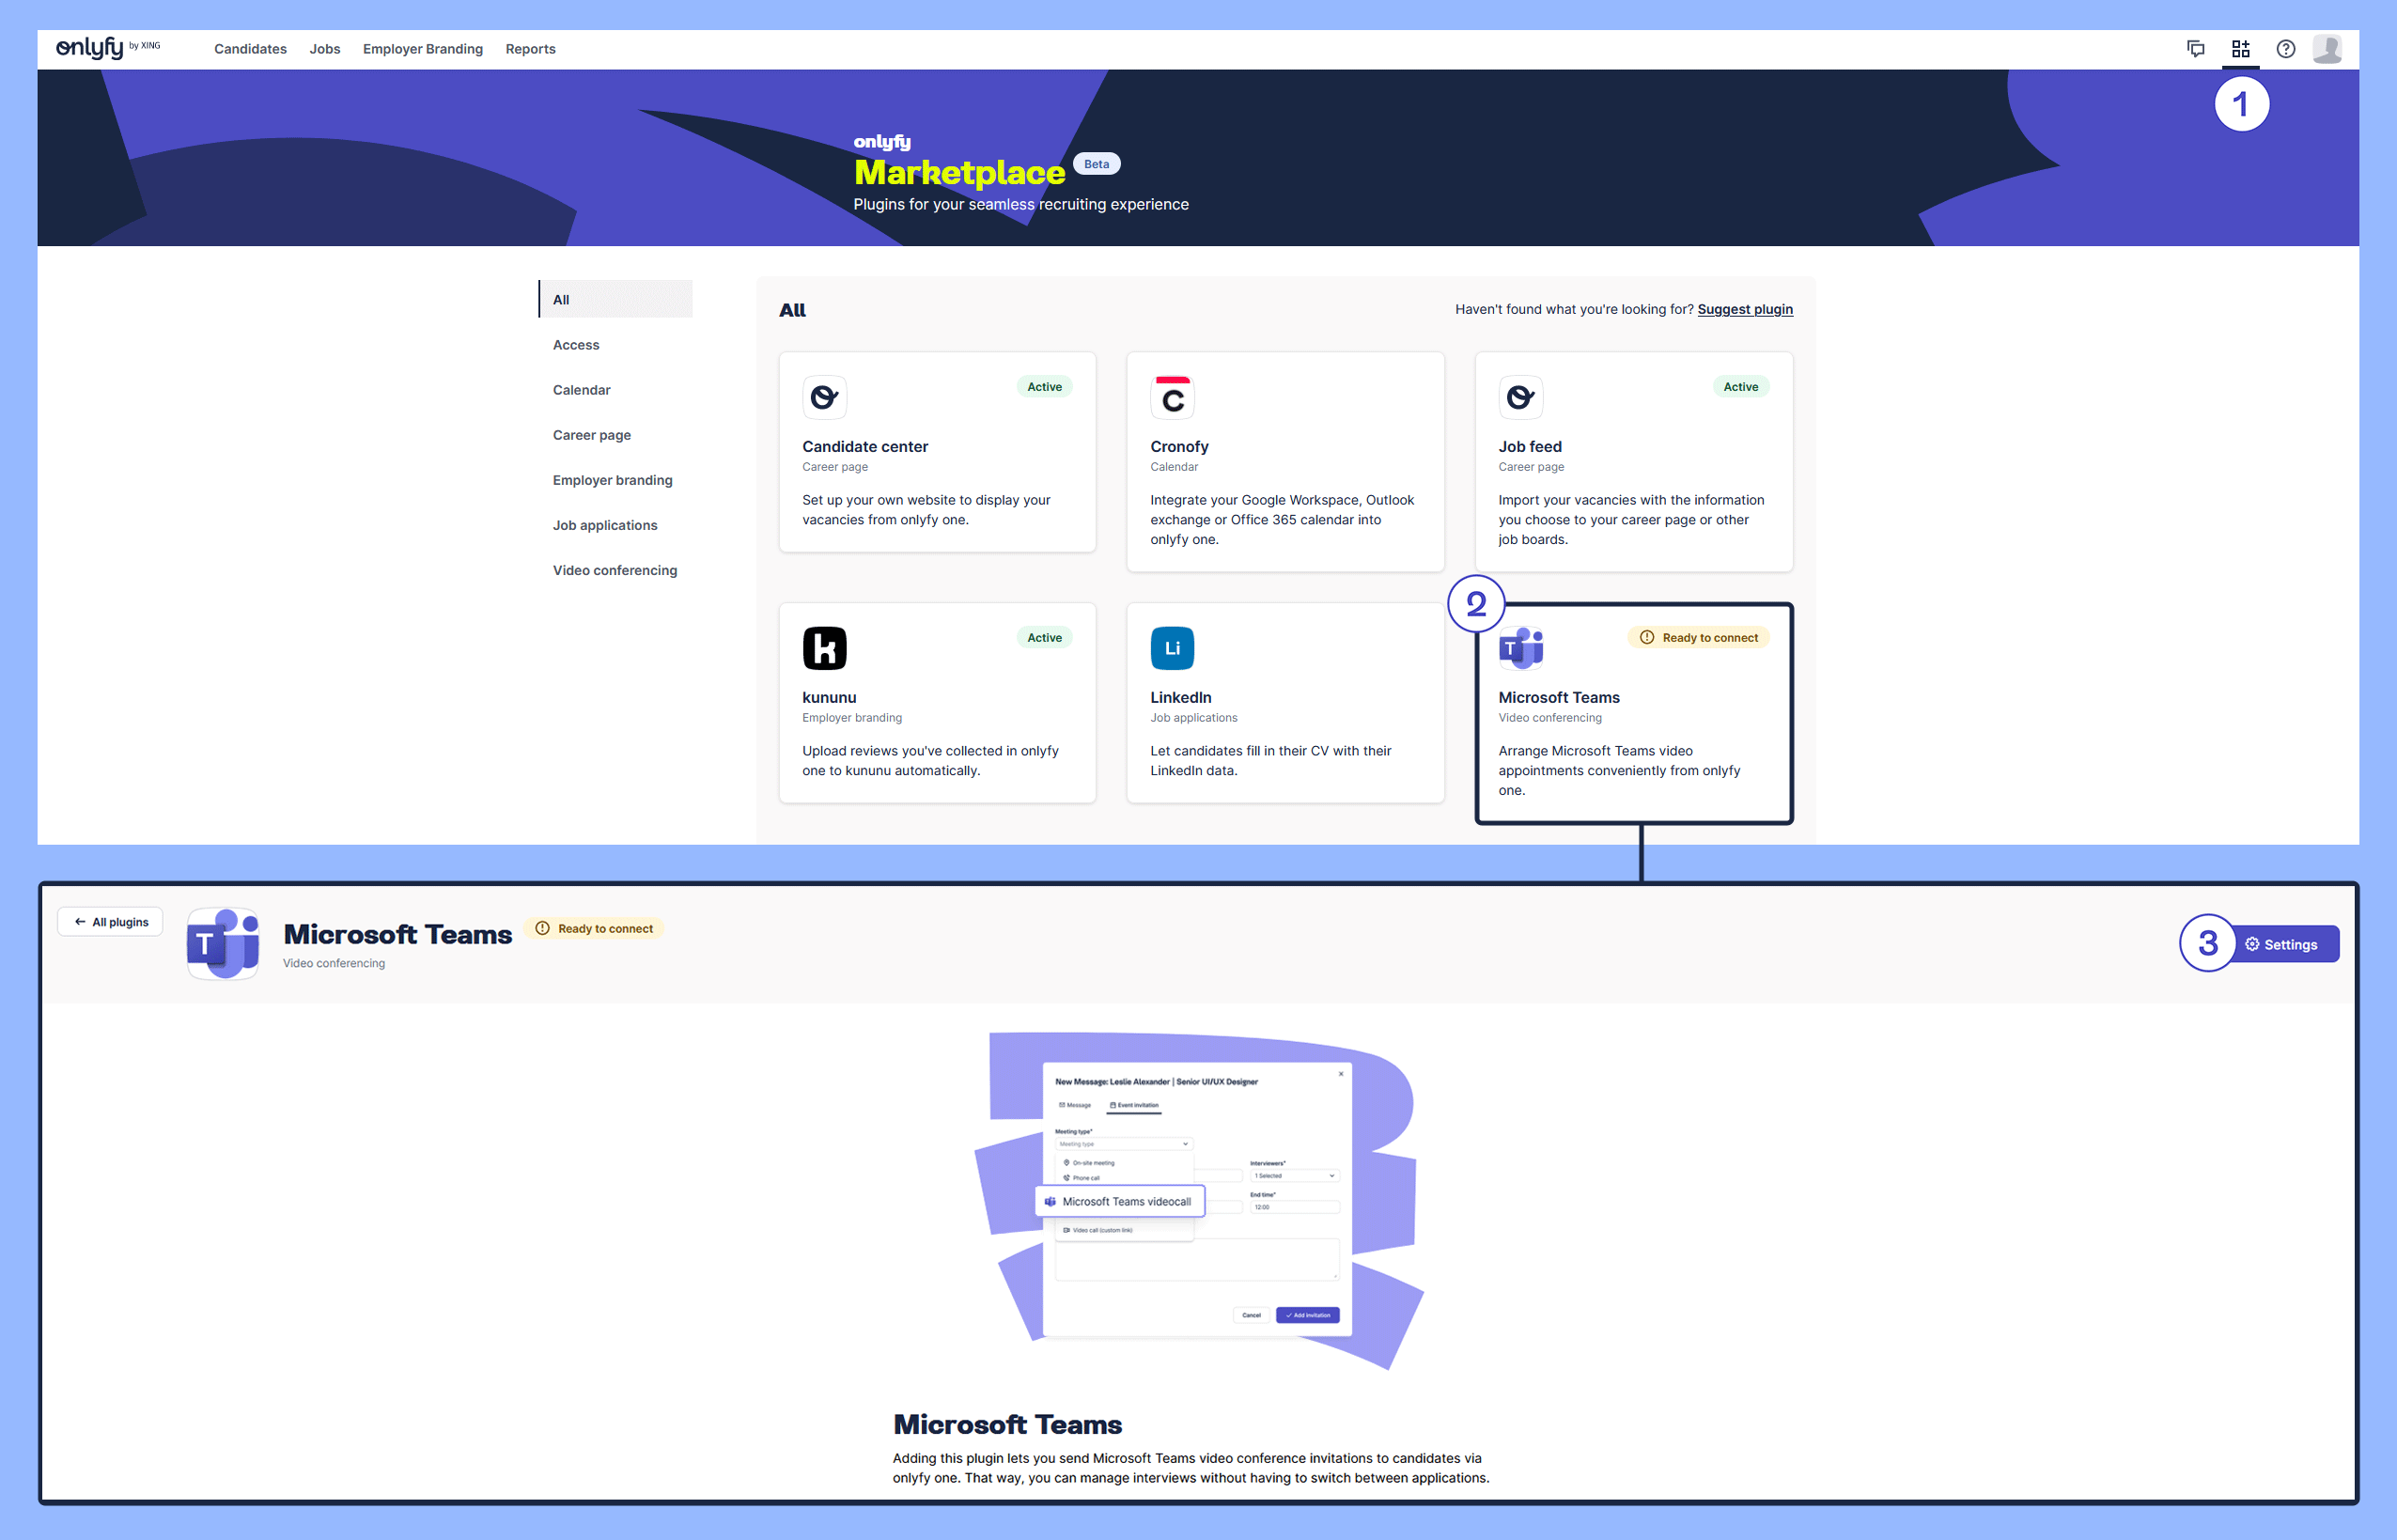This screenshot has height=1540, width=2397.
Task: Open the messages icon in the top bar
Action: tap(2196, 48)
